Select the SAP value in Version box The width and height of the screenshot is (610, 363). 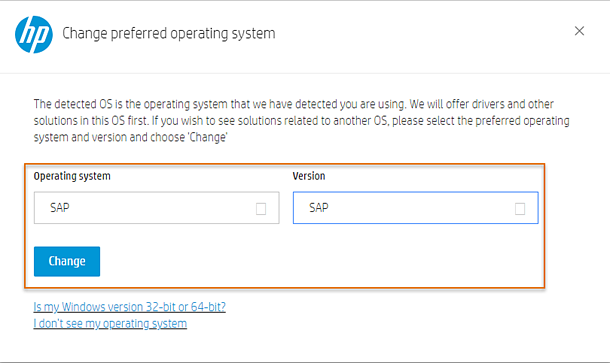[319, 208]
